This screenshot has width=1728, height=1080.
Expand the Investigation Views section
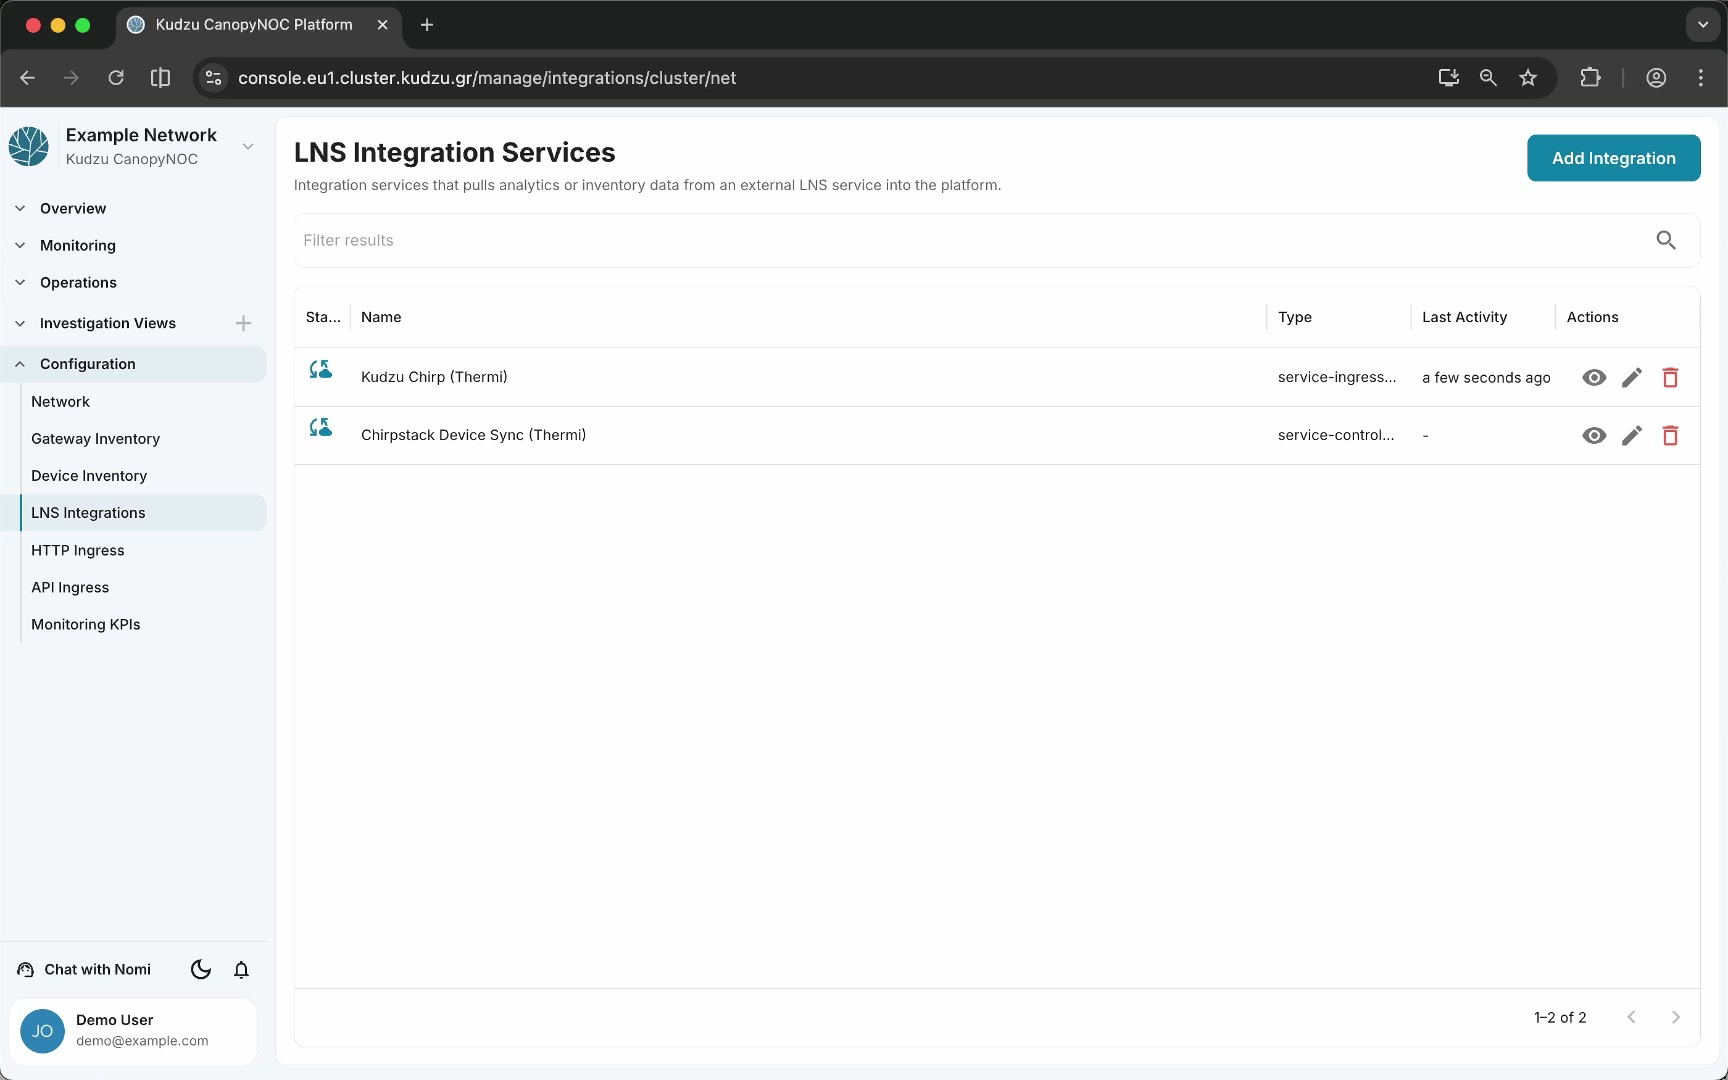tap(107, 323)
